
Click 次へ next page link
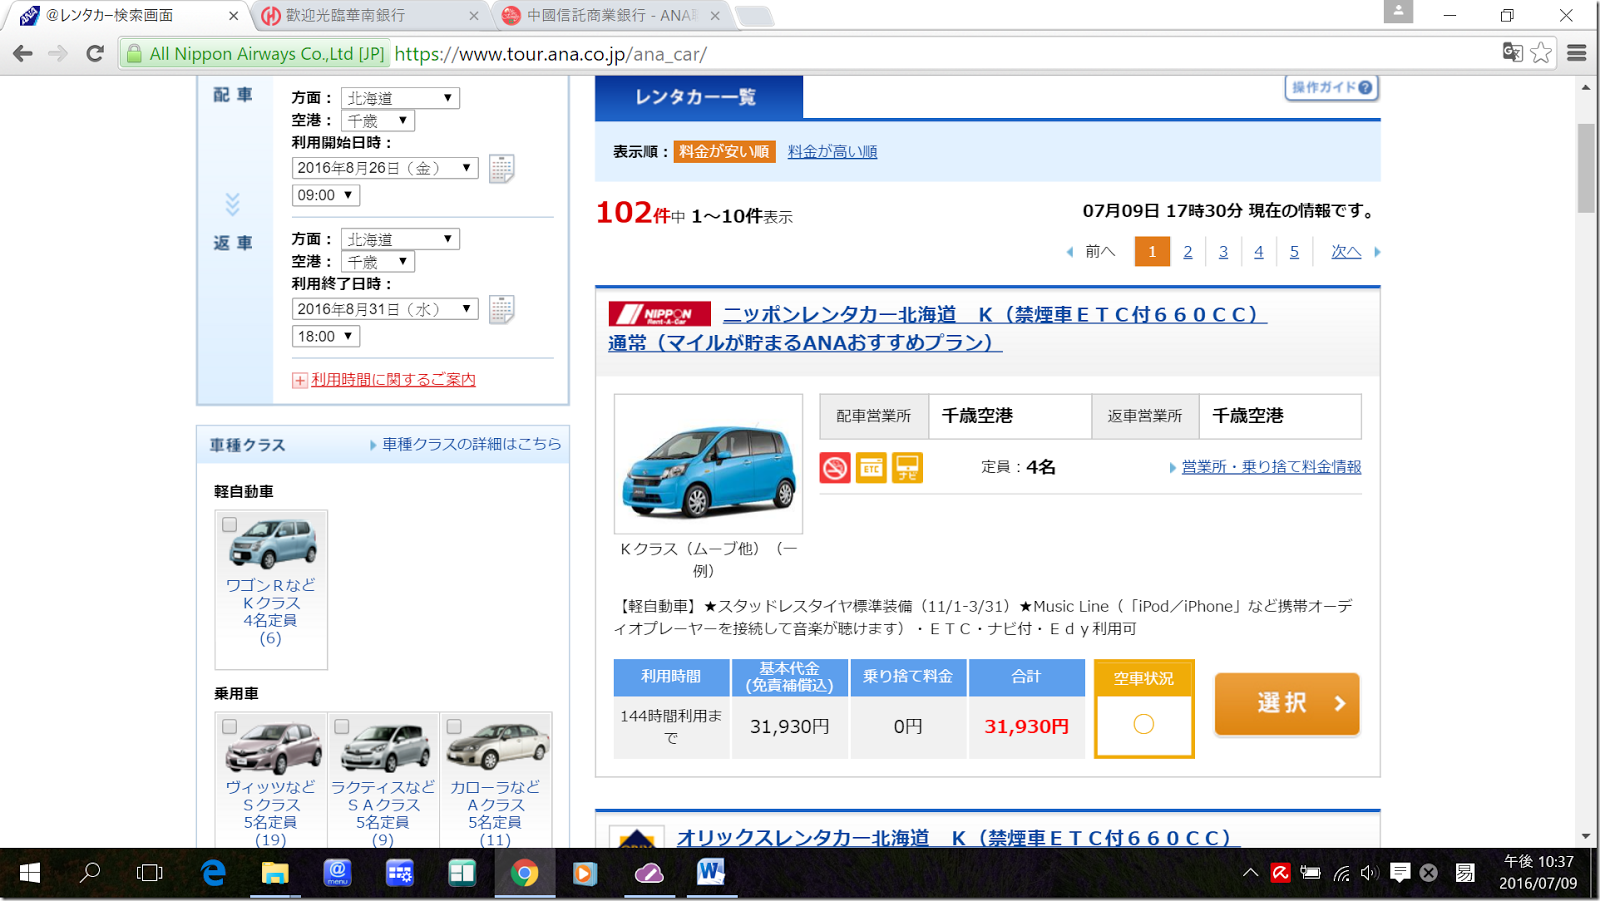click(1346, 252)
